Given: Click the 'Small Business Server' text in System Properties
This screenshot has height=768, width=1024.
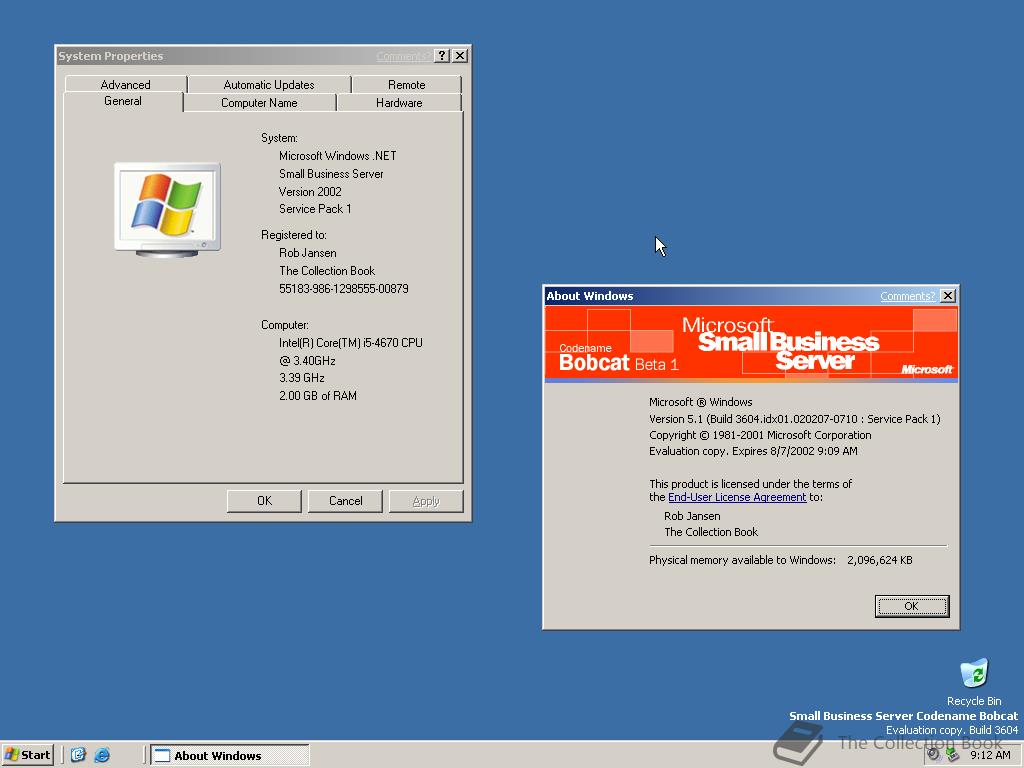Looking at the screenshot, I should pyautogui.click(x=331, y=174).
